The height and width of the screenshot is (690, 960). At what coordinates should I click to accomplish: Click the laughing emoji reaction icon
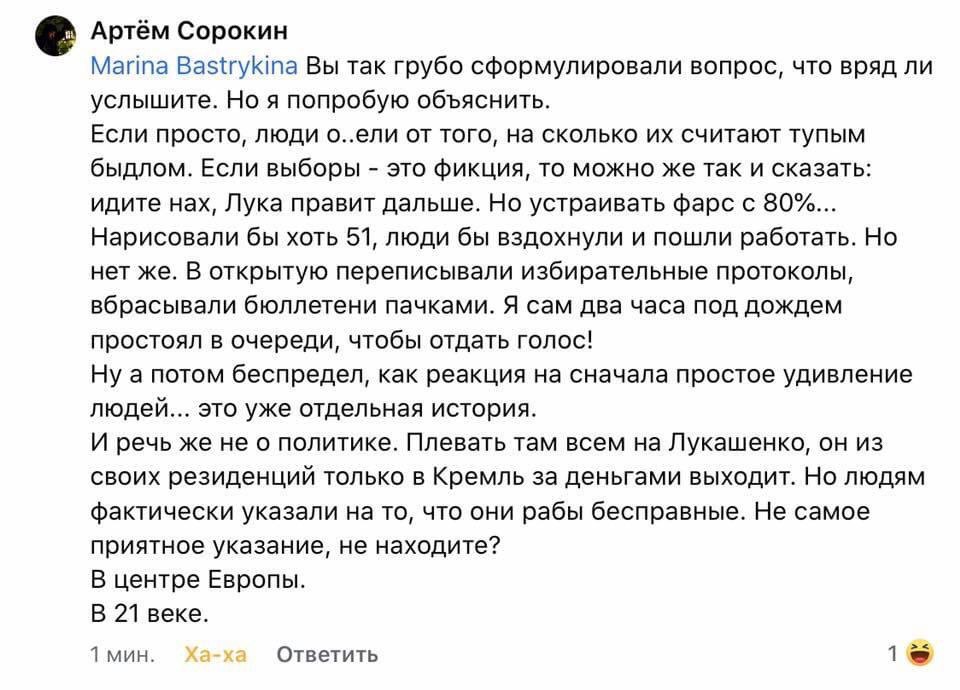pos(920,653)
